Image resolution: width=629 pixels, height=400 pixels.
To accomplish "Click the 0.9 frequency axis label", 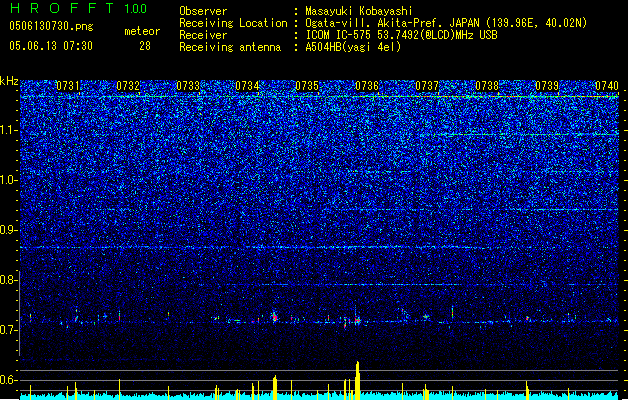I will pyautogui.click(x=8, y=230).
